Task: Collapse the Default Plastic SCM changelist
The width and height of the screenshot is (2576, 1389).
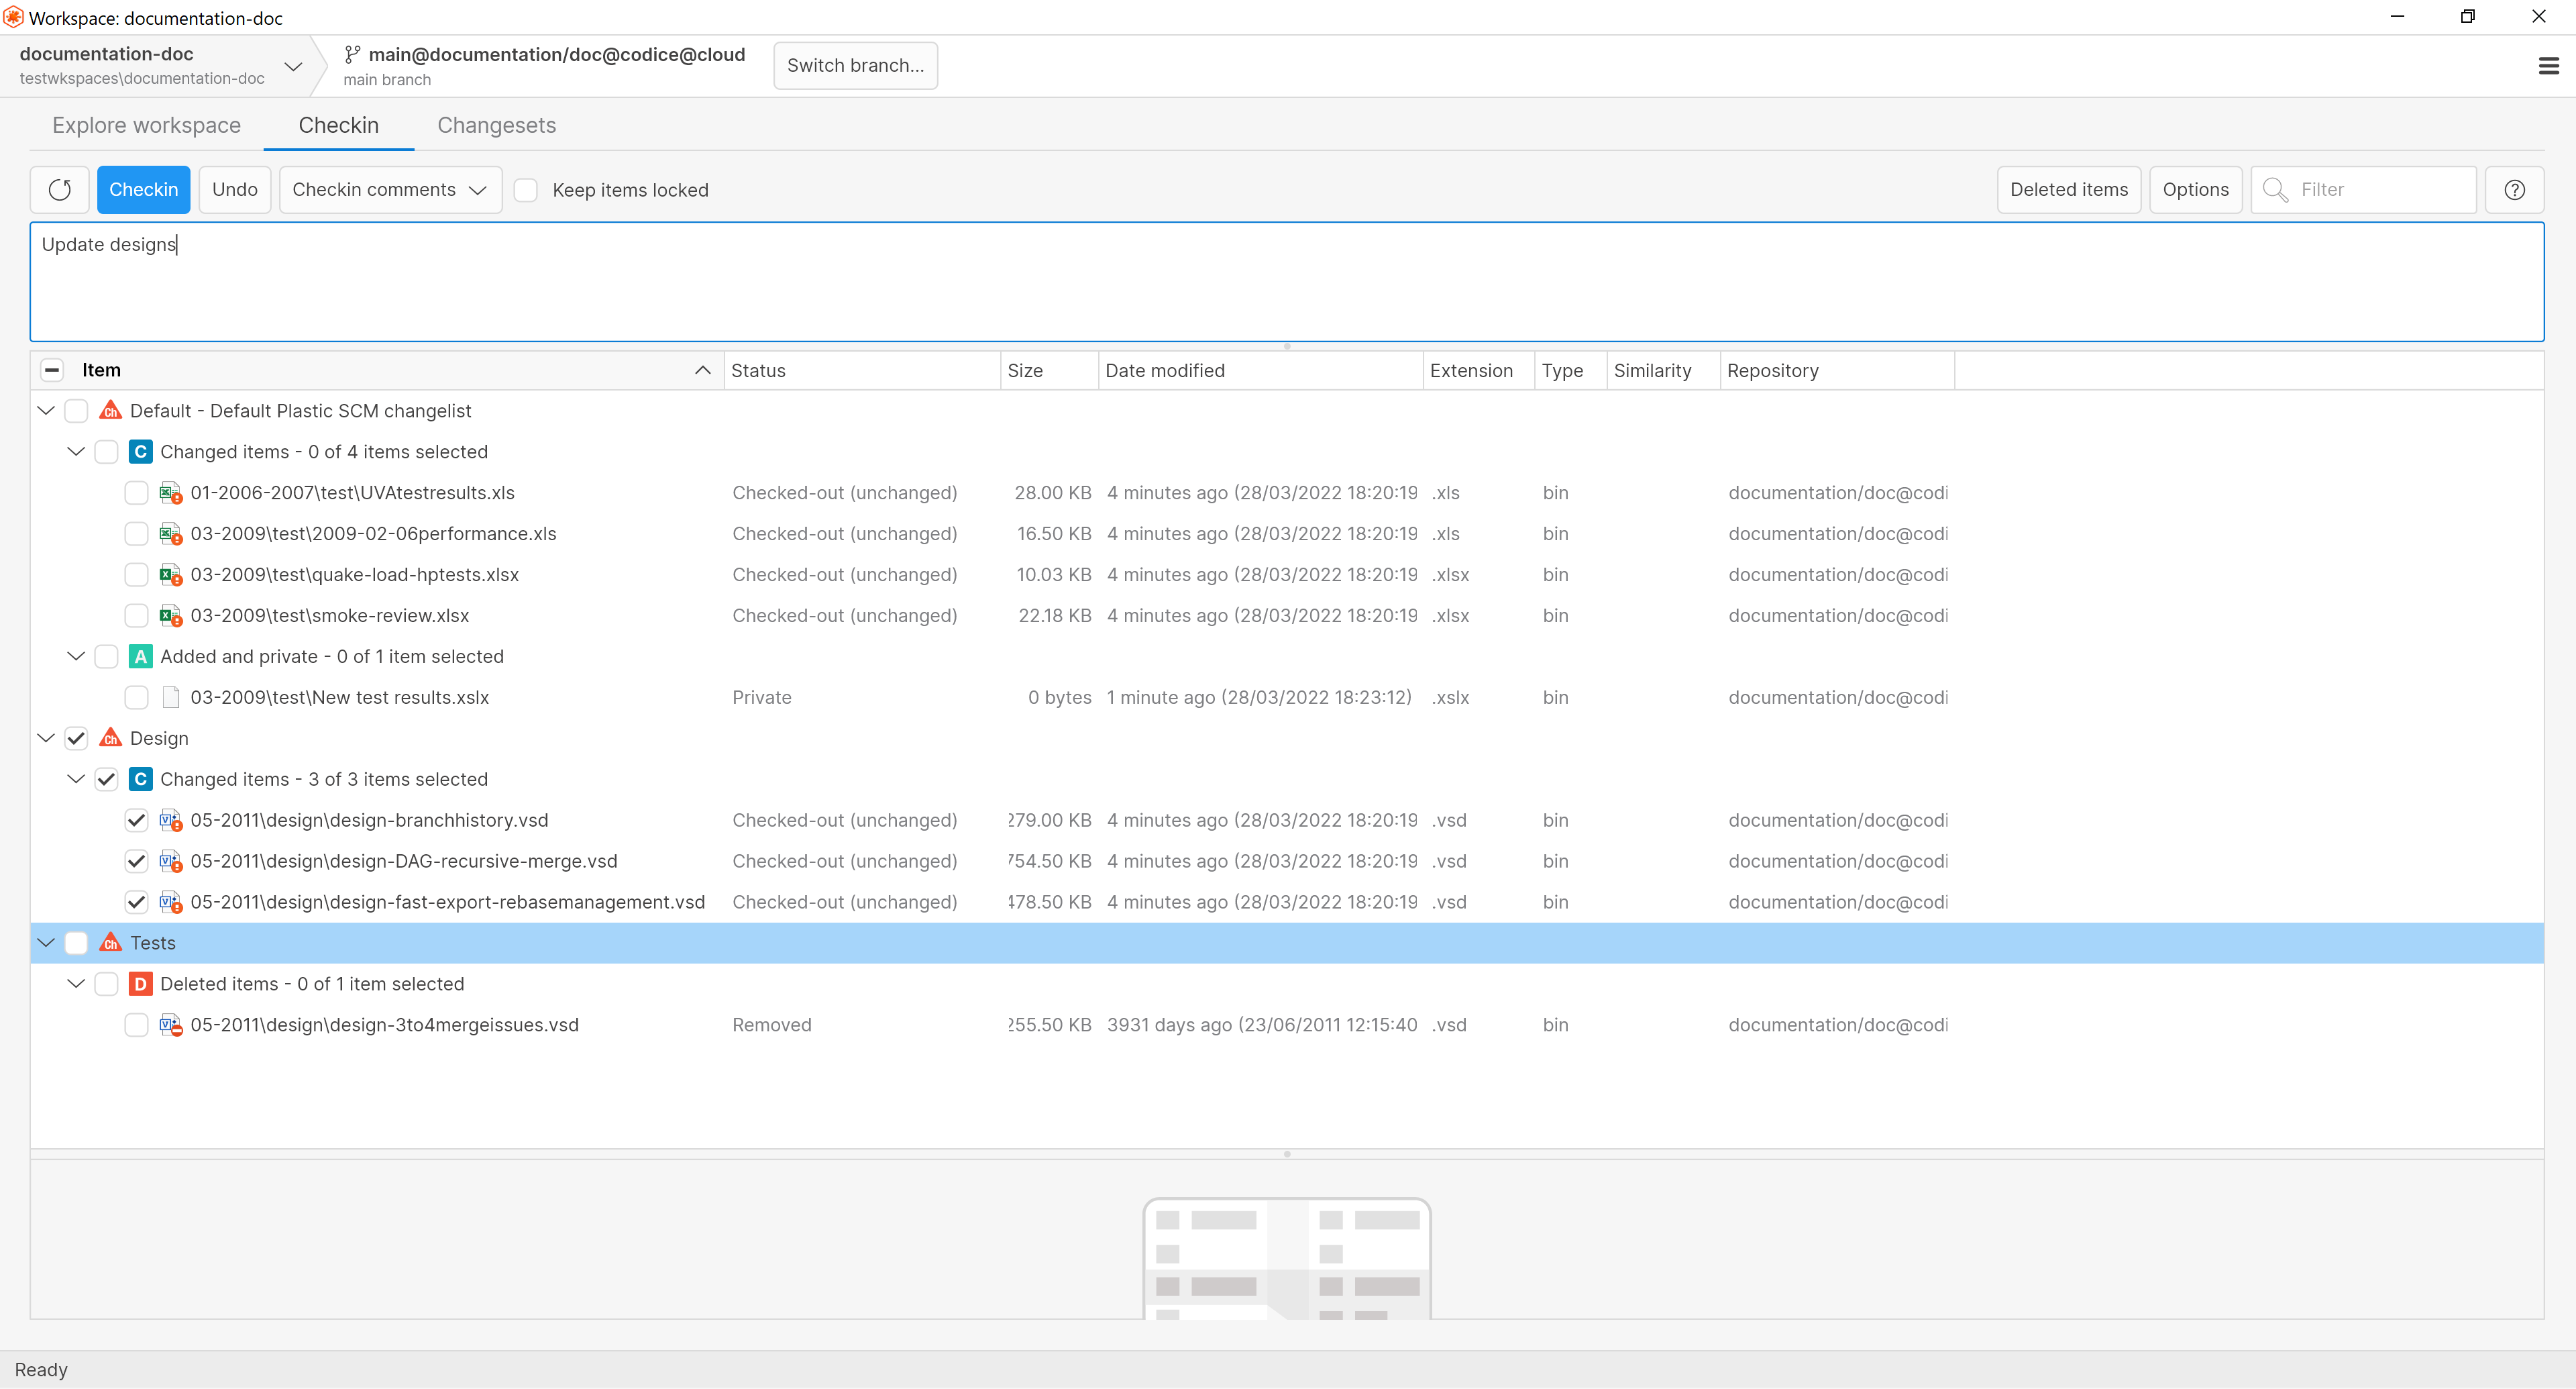Action: 45,410
